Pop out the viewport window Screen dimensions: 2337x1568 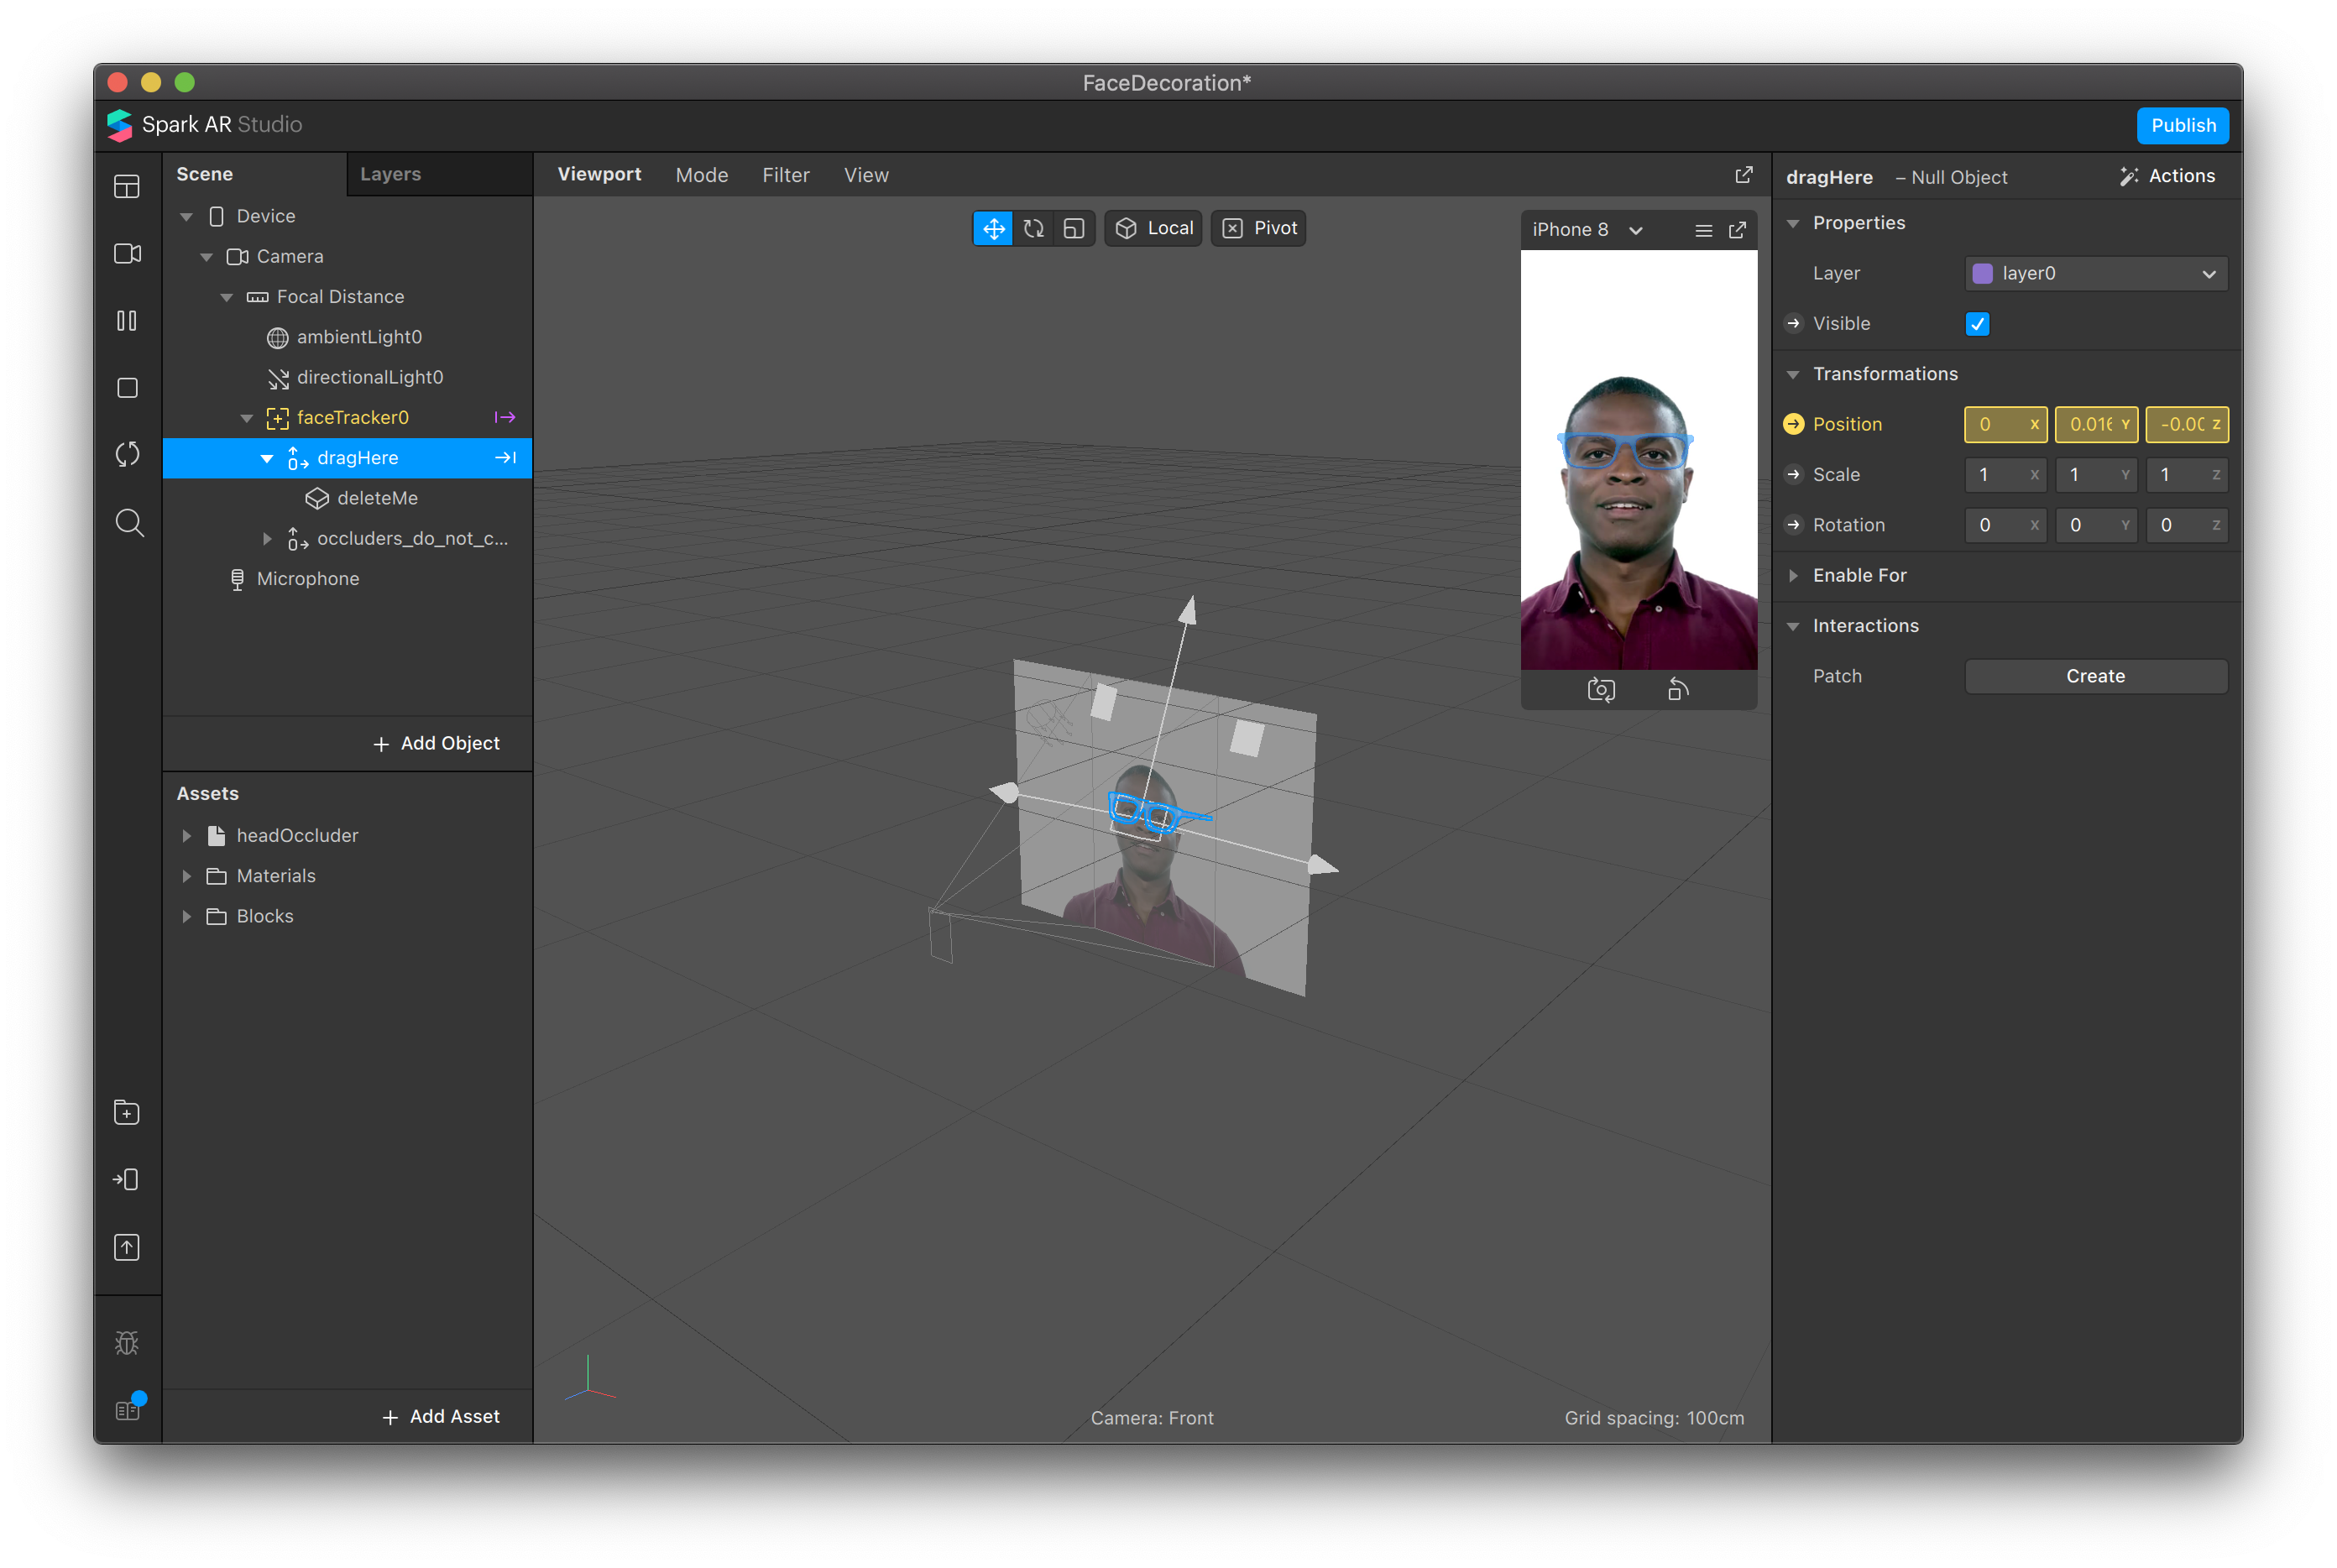(x=1743, y=175)
